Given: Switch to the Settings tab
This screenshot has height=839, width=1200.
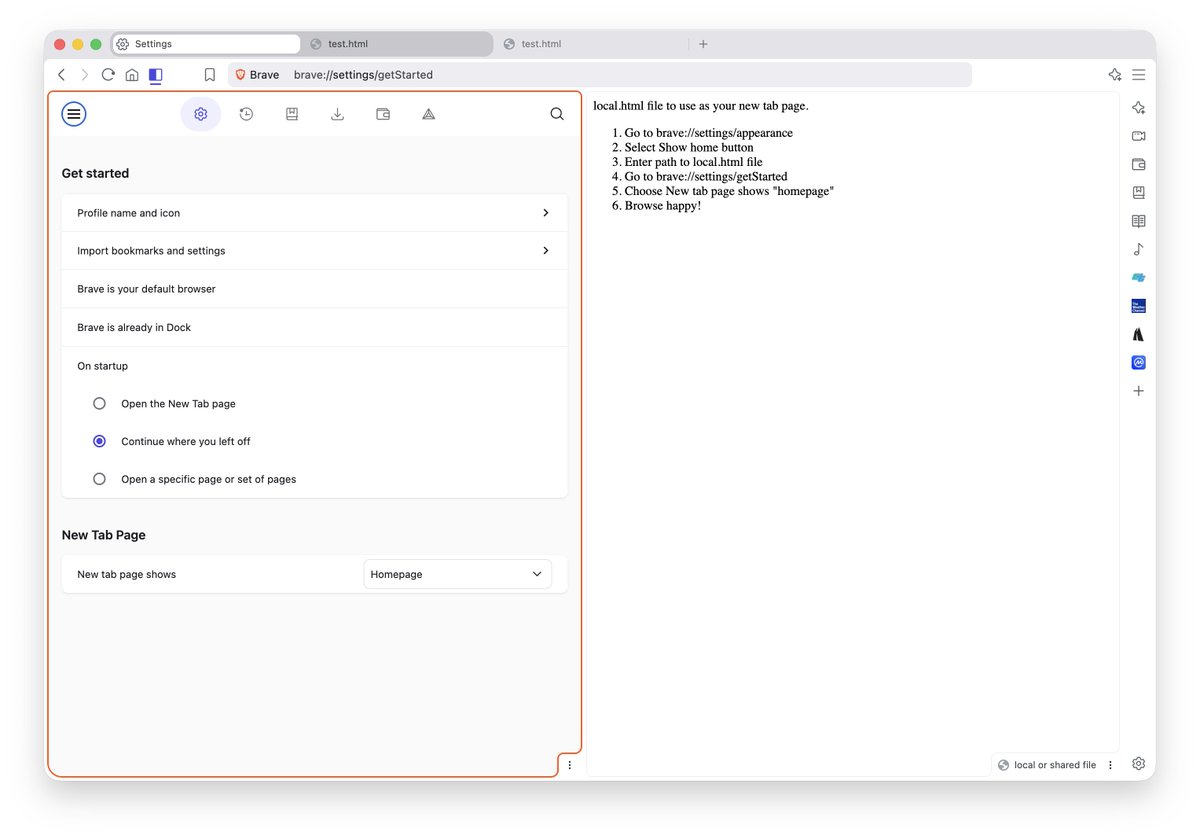Looking at the screenshot, I should [206, 44].
